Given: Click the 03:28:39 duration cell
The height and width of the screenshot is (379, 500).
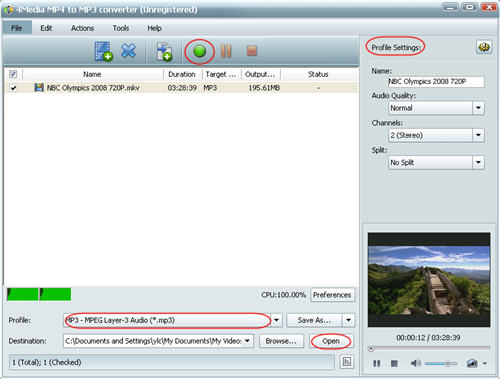Looking at the screenshot, I should 182,88.
